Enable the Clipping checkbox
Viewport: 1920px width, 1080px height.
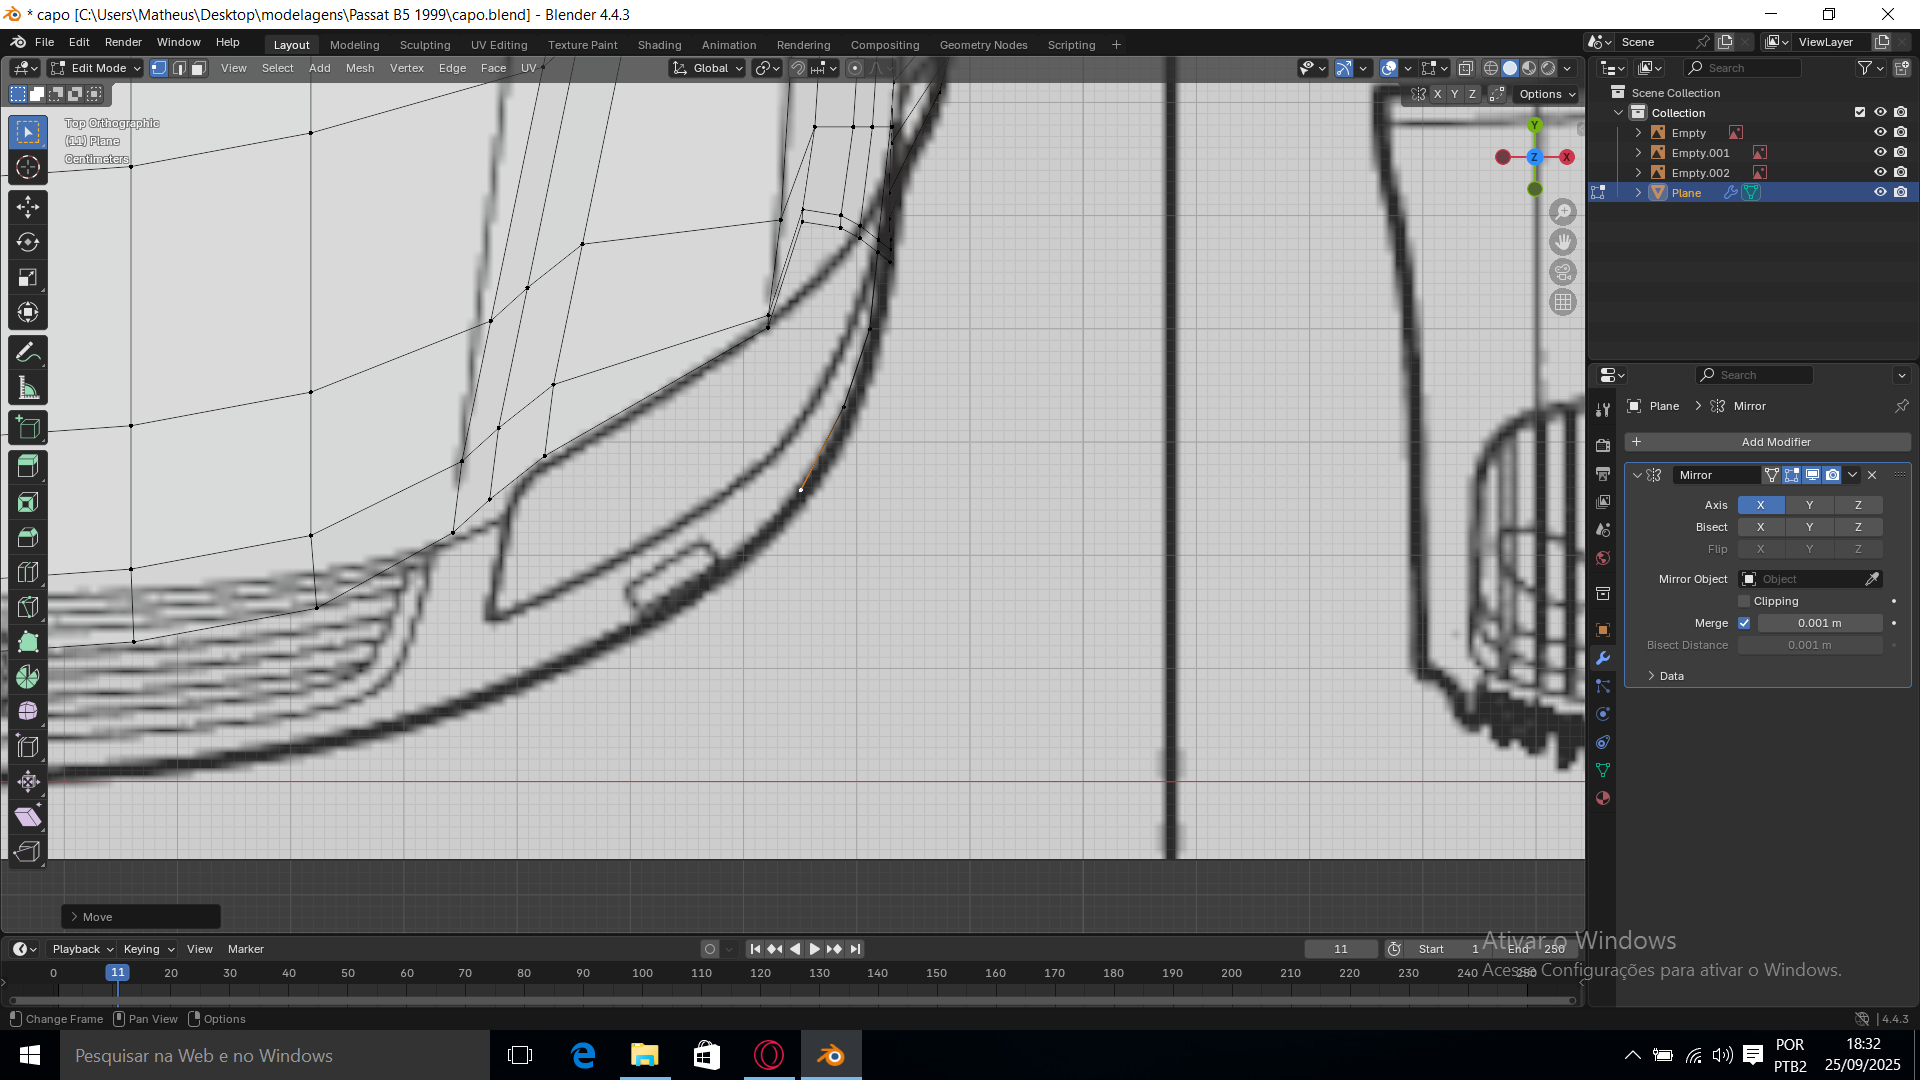click(x=1744, y=601)
